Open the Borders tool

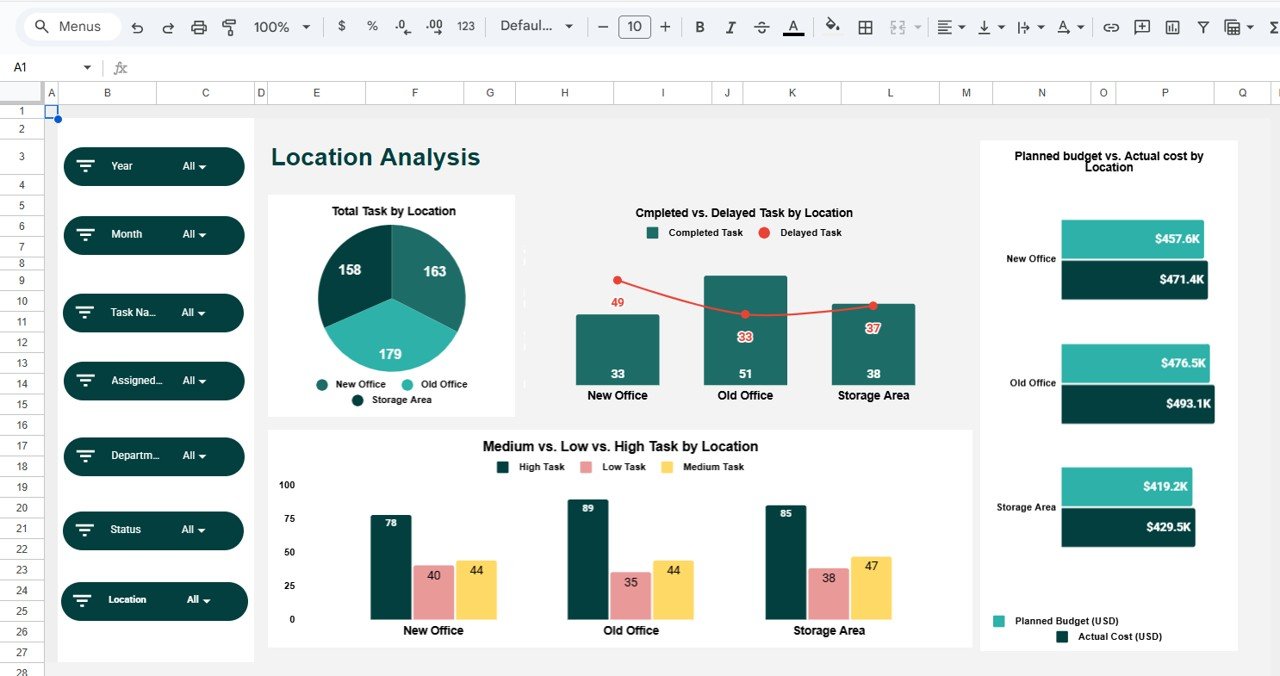864,27
